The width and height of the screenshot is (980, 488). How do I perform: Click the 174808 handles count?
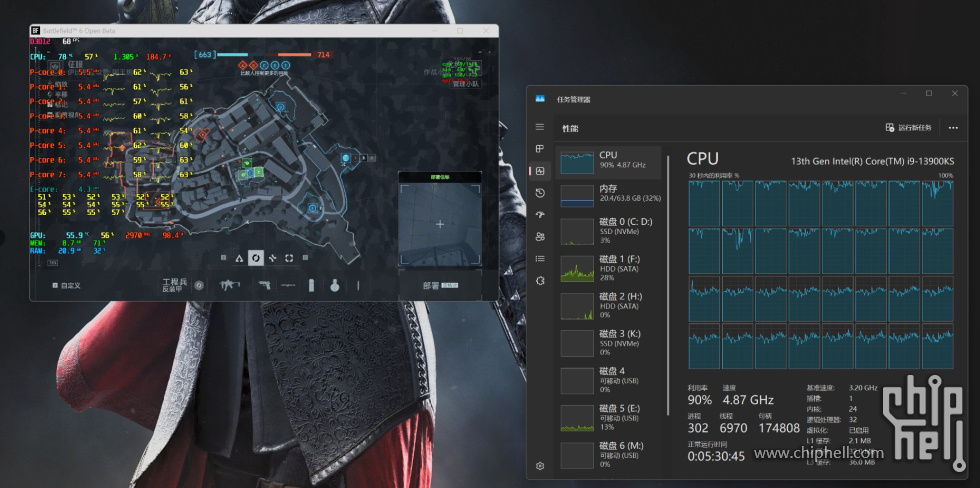pos(779,428)
